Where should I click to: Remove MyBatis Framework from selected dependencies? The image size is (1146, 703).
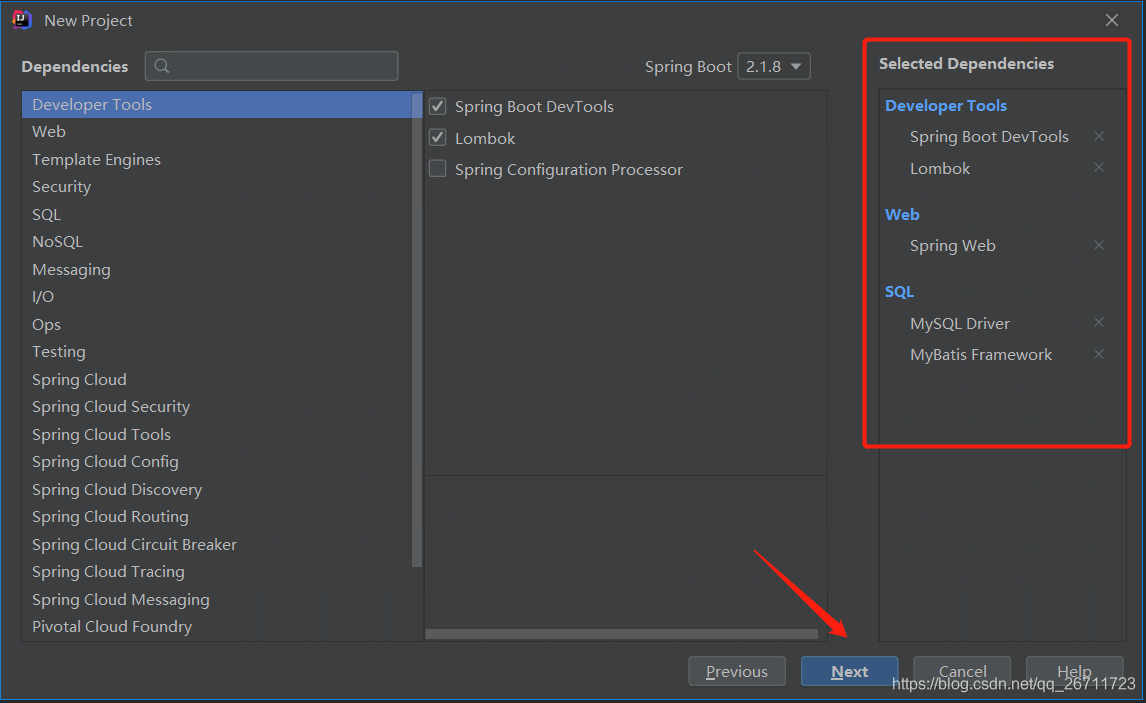(1098, 354)
